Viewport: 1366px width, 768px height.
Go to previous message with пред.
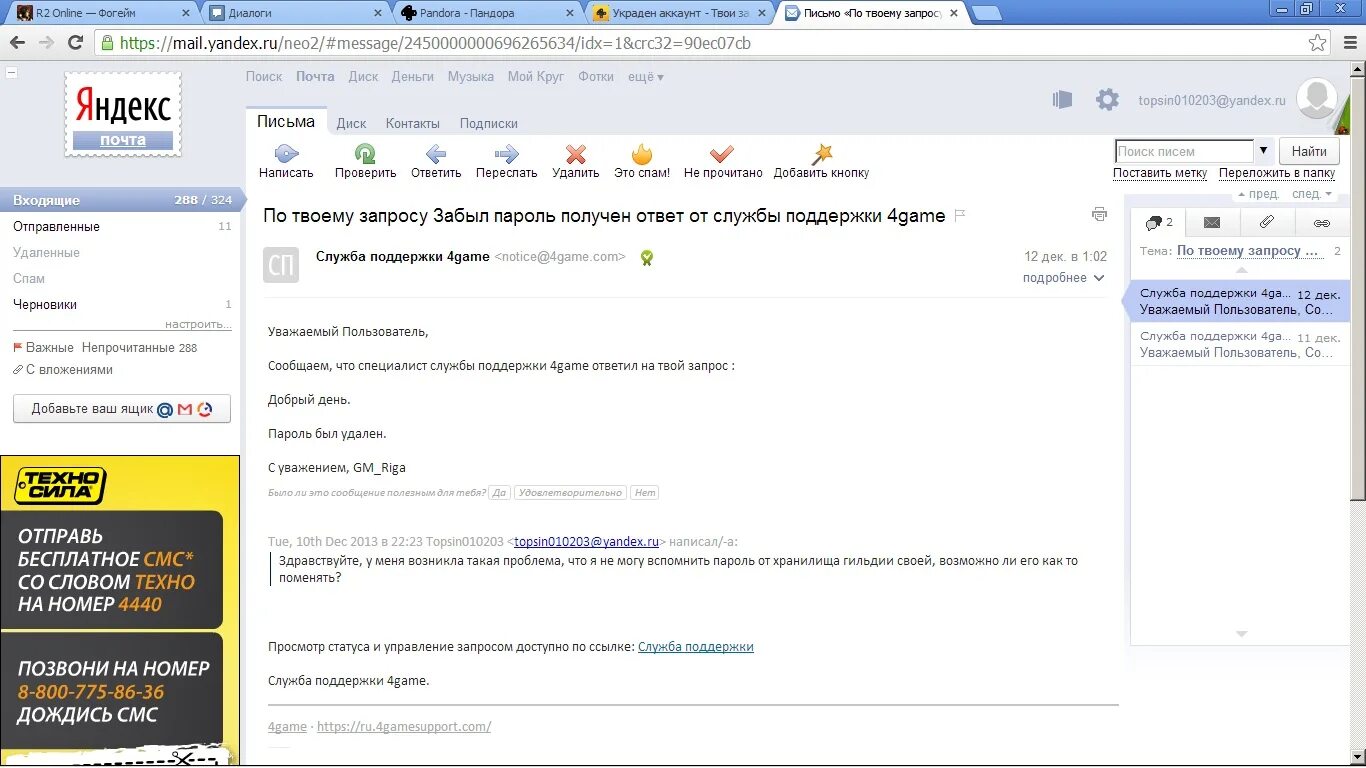coord(1258,194)
